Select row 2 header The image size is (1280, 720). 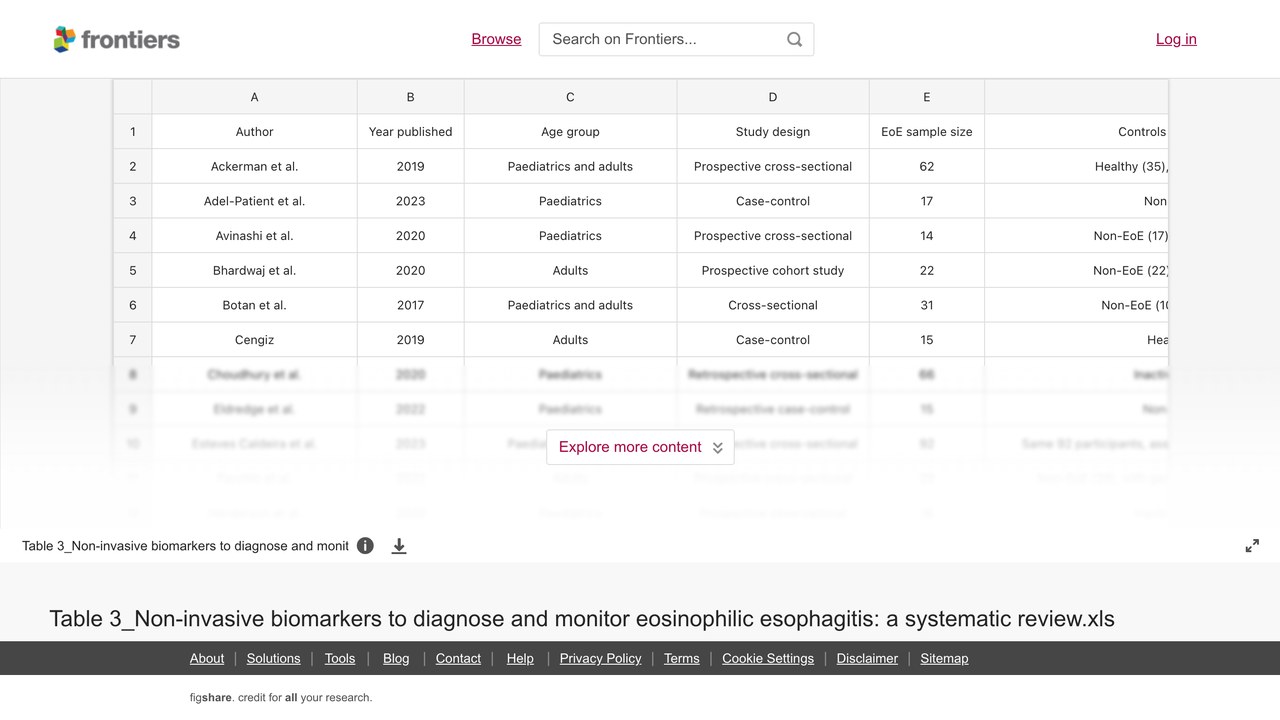pos(132,166)
